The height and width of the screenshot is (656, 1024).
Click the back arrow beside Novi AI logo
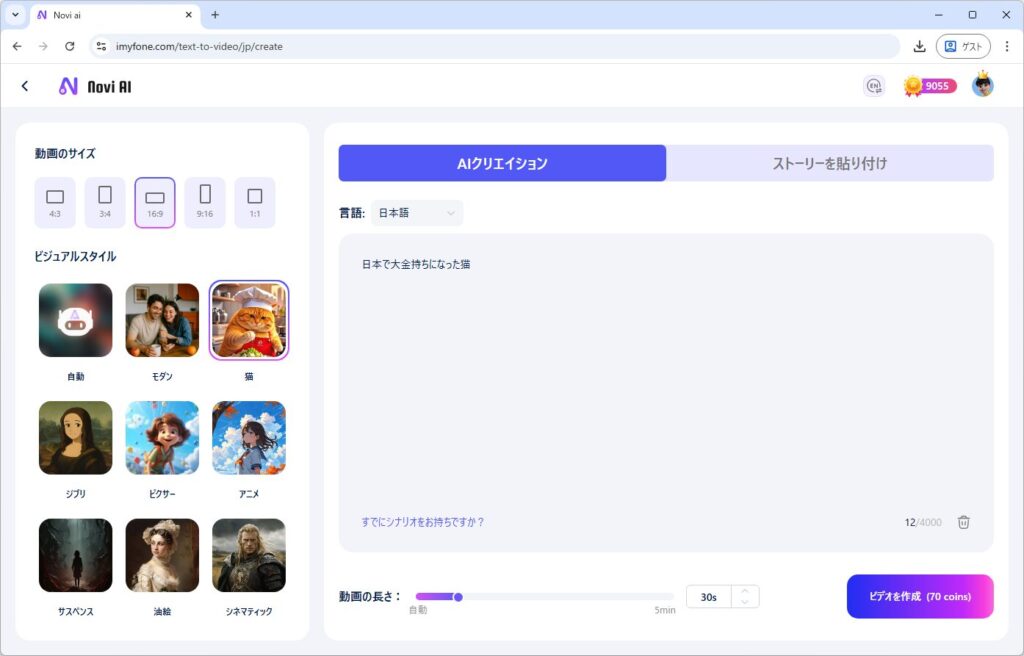tap(25, 87)
